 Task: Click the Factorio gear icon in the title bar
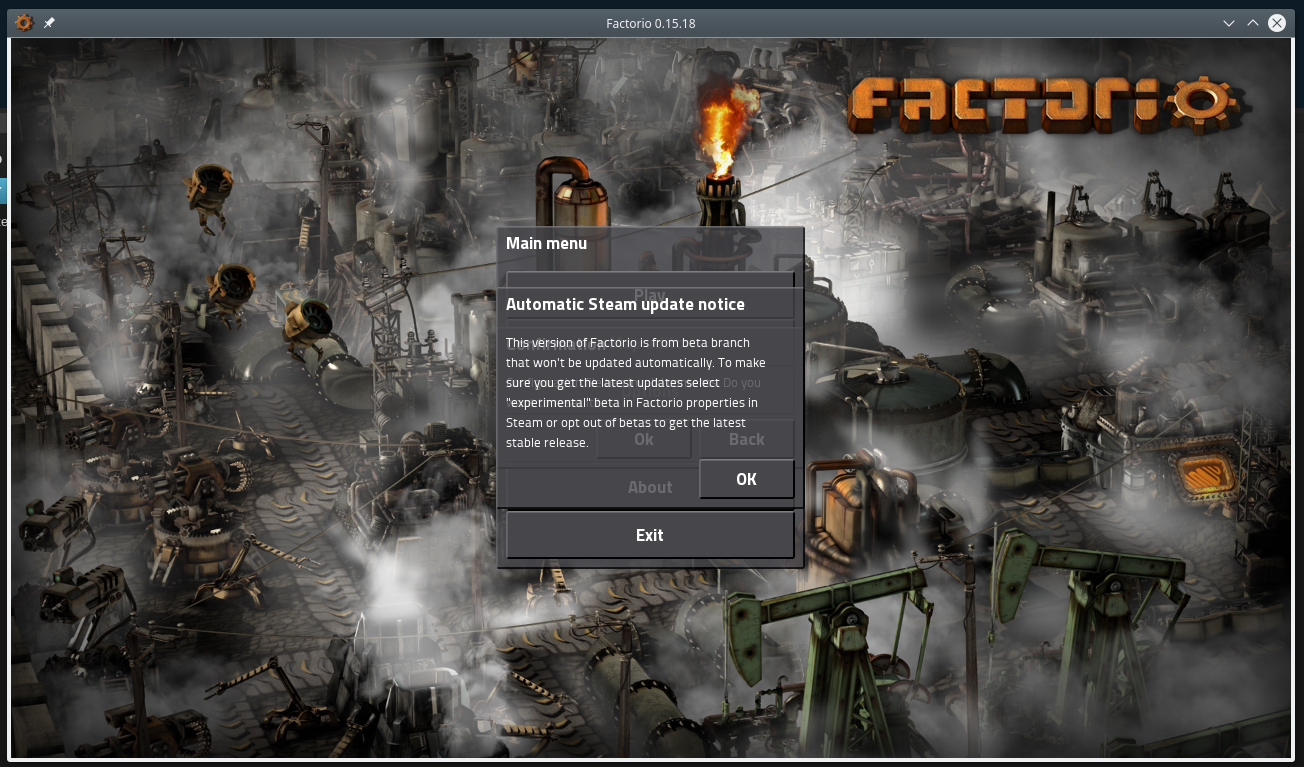24,22
